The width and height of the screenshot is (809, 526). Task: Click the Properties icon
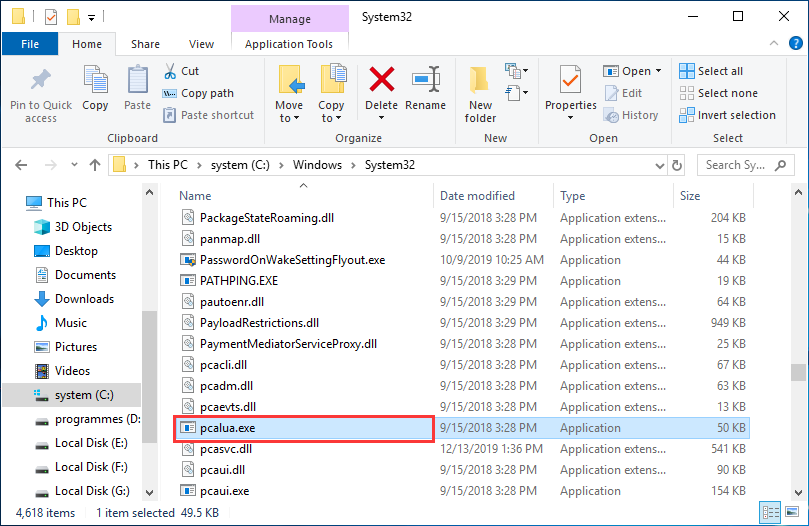tap(571, 79)
